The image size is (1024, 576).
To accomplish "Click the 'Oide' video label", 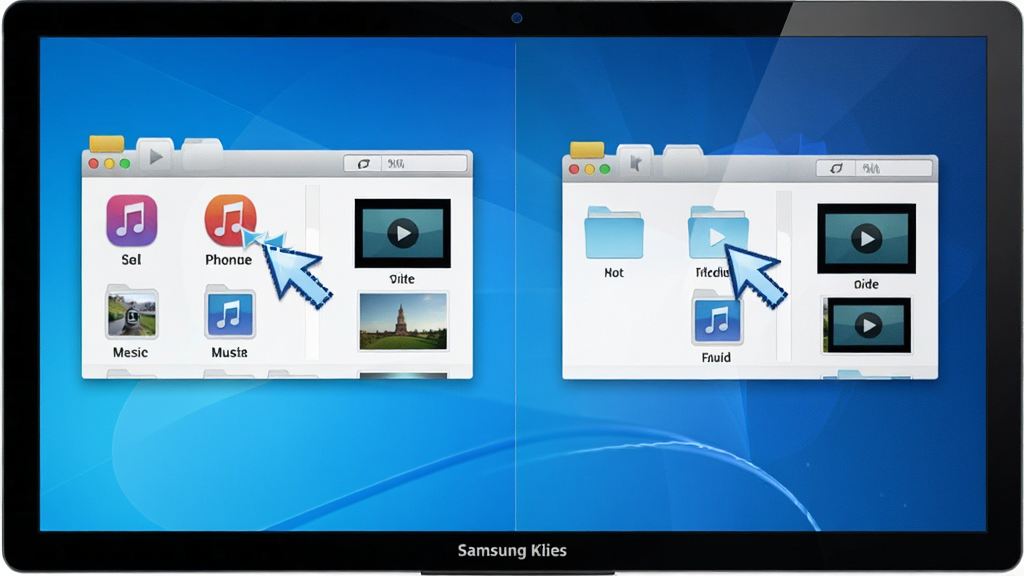I will point(866,285).
